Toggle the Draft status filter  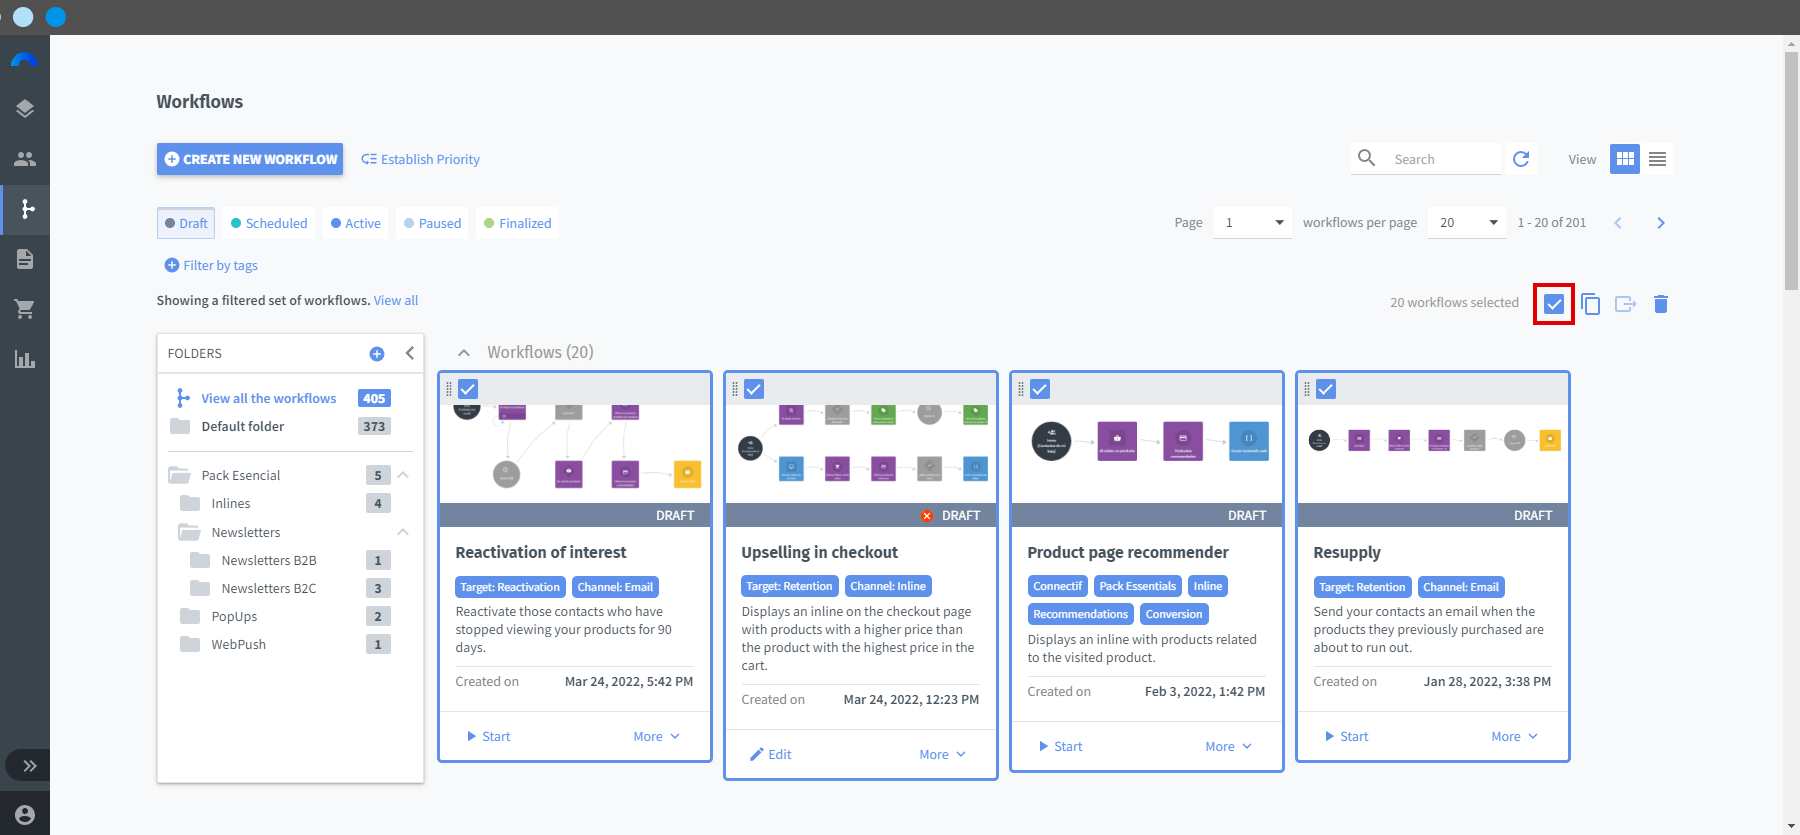186,223
